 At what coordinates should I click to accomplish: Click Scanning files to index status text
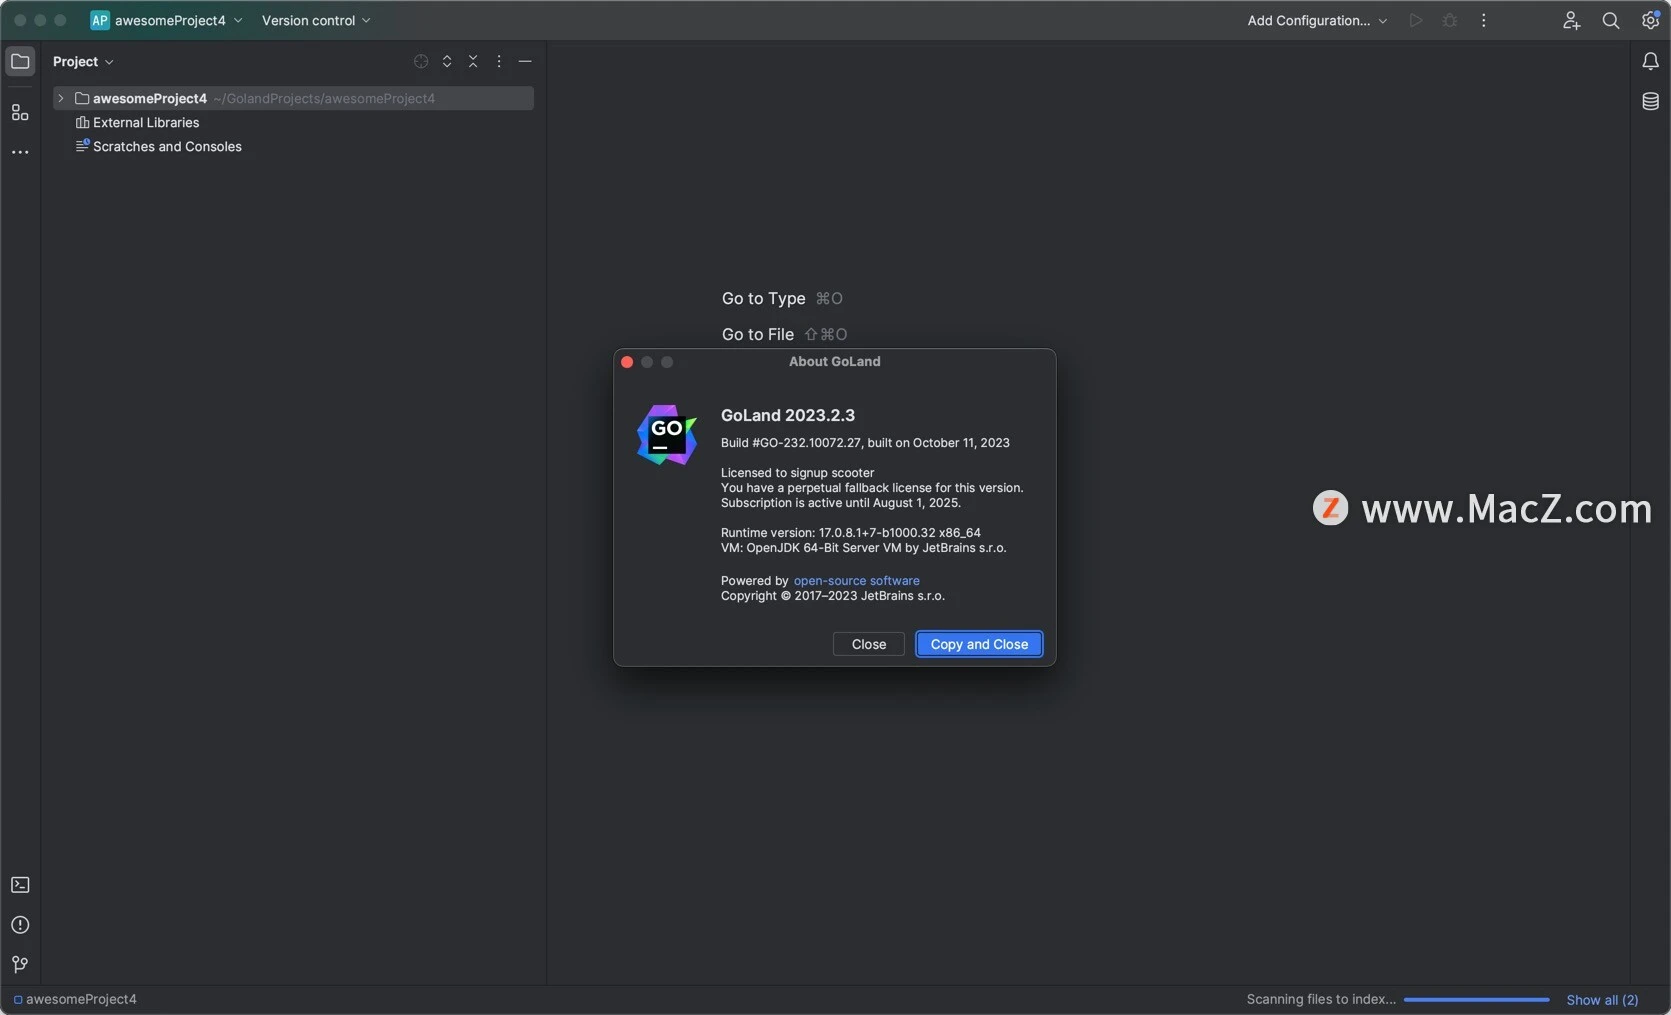pyautogui.click(x=1321, y=999)
